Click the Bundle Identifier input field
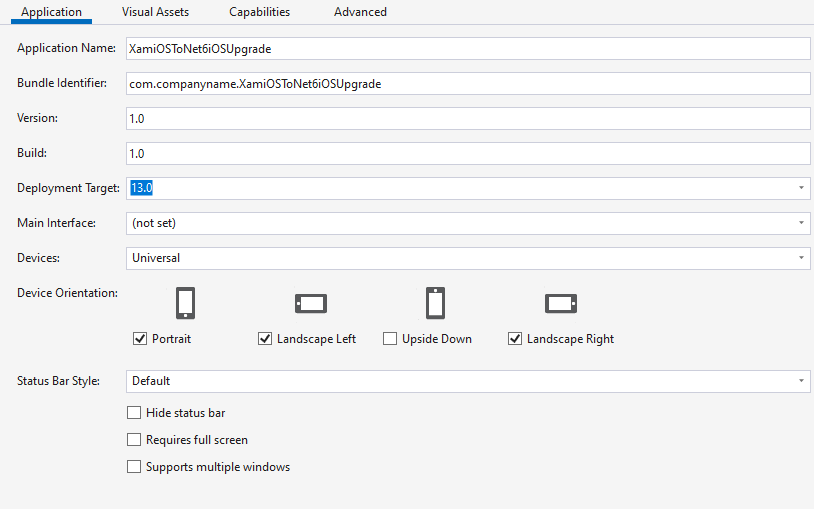The image size is (814, 509). (x=468, y=84)
